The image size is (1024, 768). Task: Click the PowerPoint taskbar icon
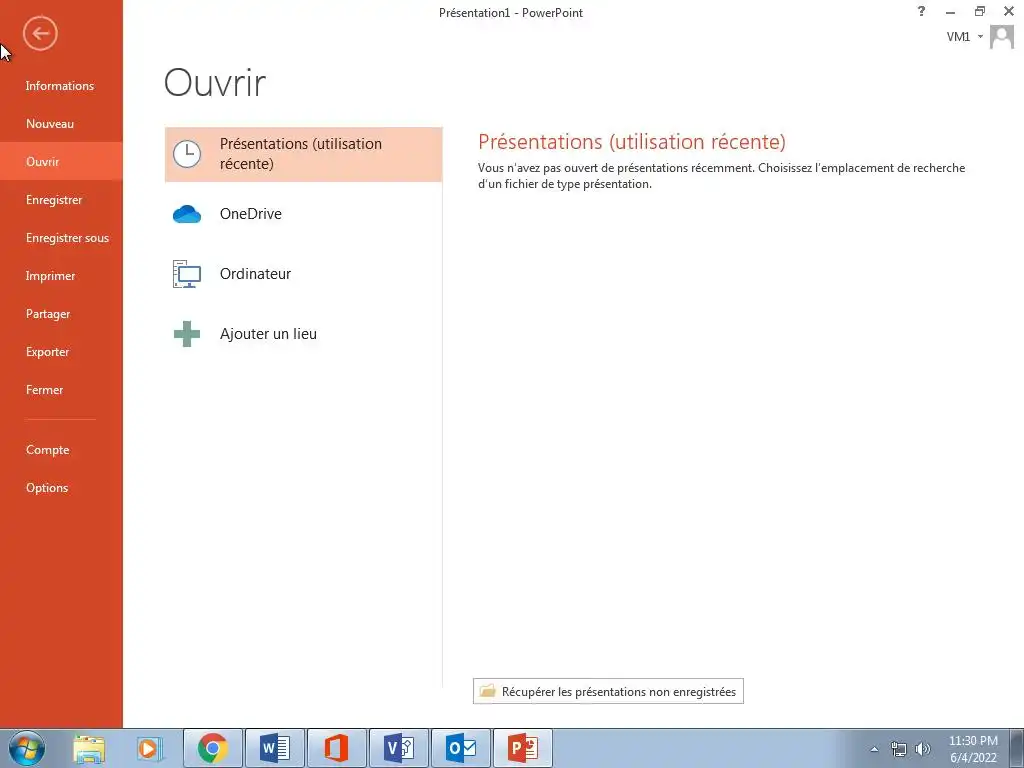coord(522,748)
